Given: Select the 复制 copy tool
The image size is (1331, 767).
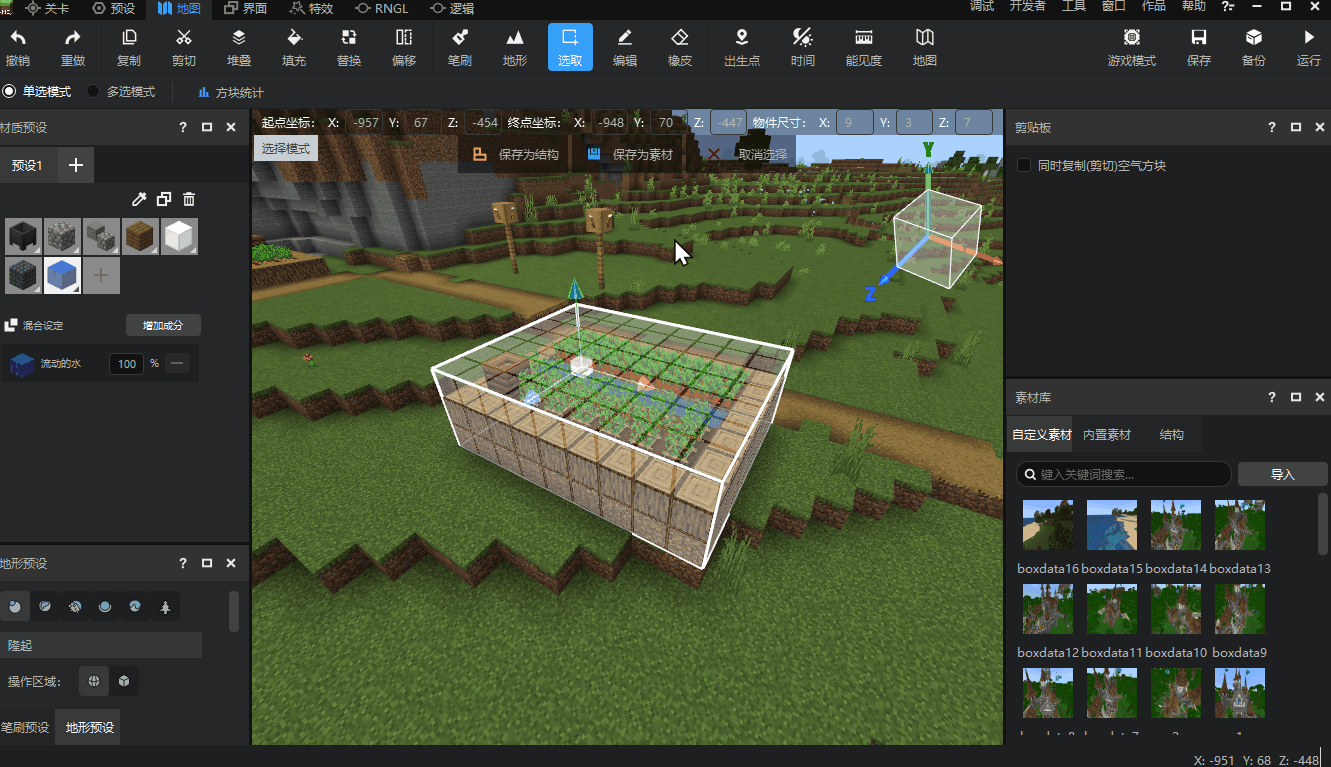Looking at the screenshot, I should point(129,47).
